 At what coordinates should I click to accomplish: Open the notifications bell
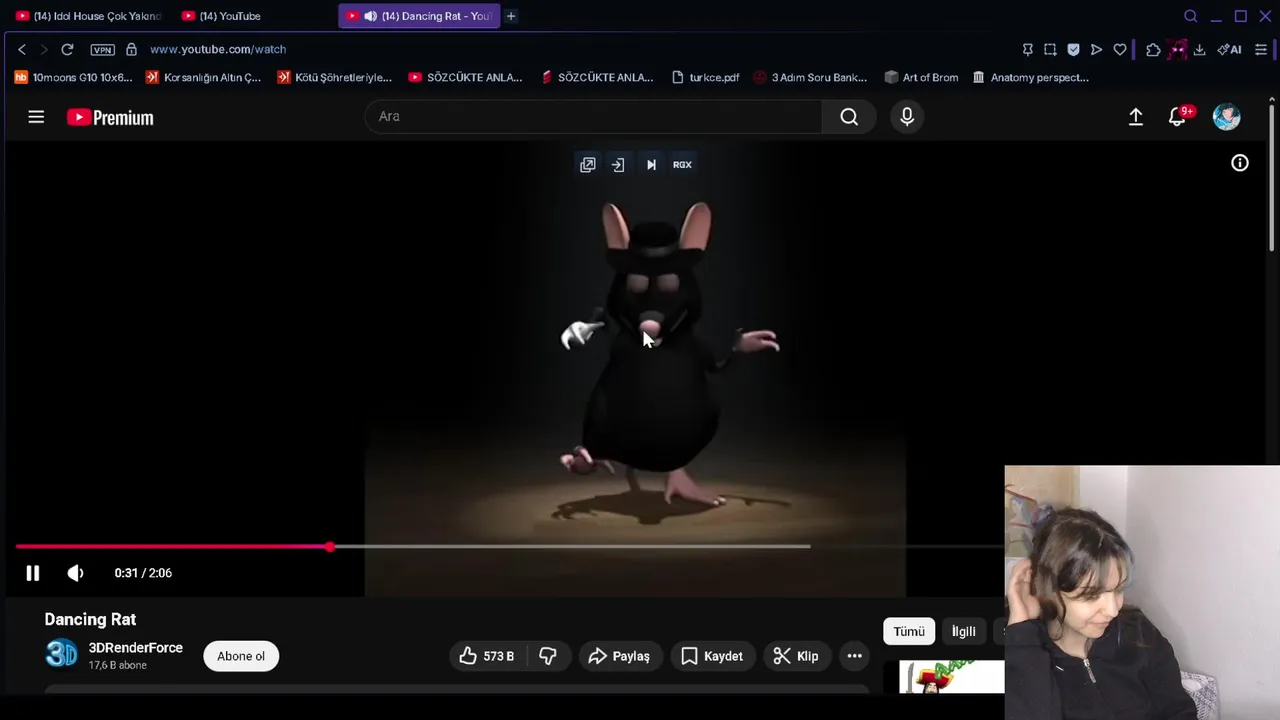tap(1178, 117)
